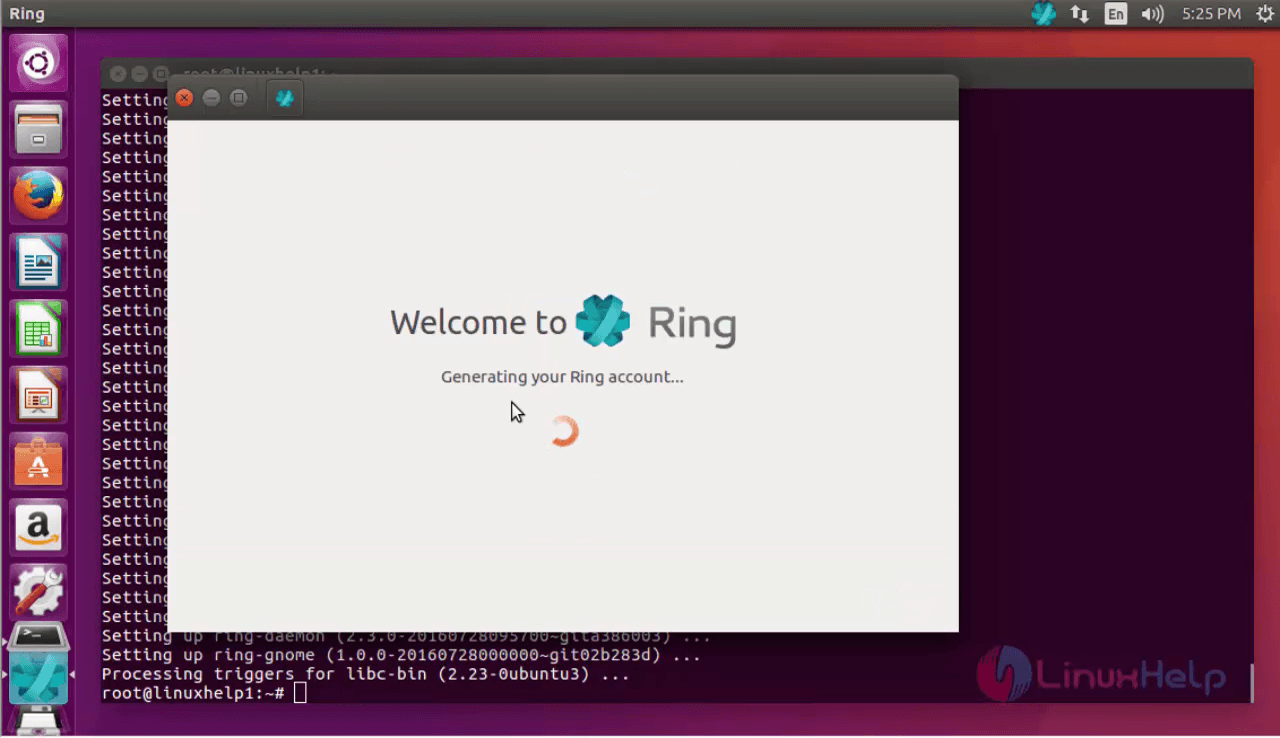Start LibreOffice Writer from the dock

[39, 262]
